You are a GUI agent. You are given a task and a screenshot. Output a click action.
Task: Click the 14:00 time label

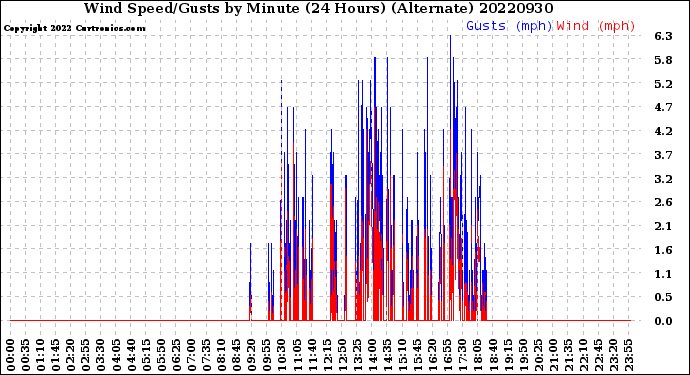point(372,355)
